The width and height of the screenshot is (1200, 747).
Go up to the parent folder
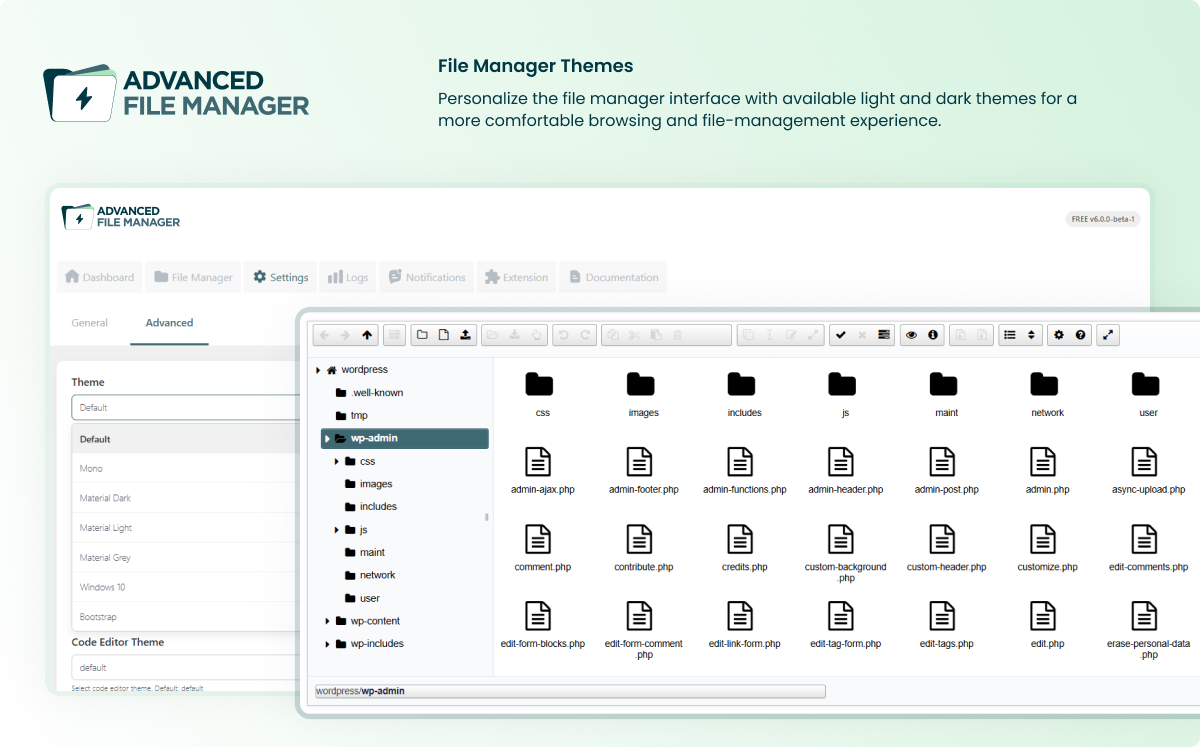pos(367,335)
